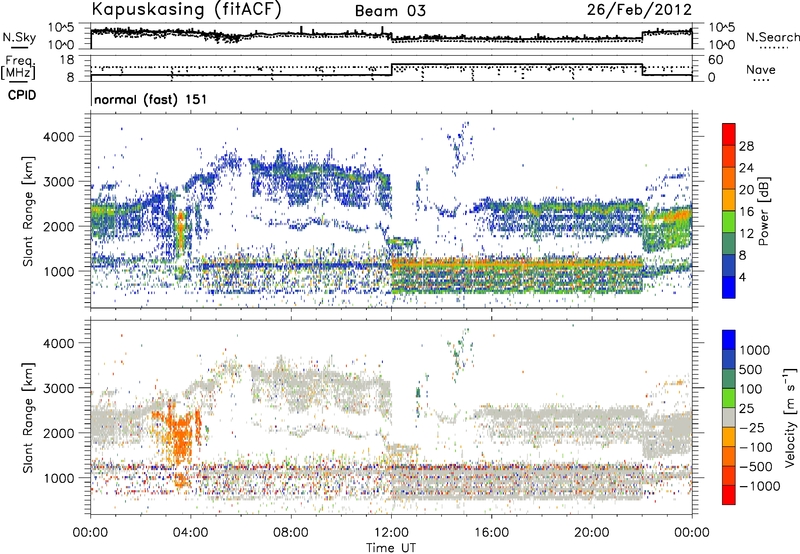Click the blue bottom segment of the power color bar

click(729, 287)
